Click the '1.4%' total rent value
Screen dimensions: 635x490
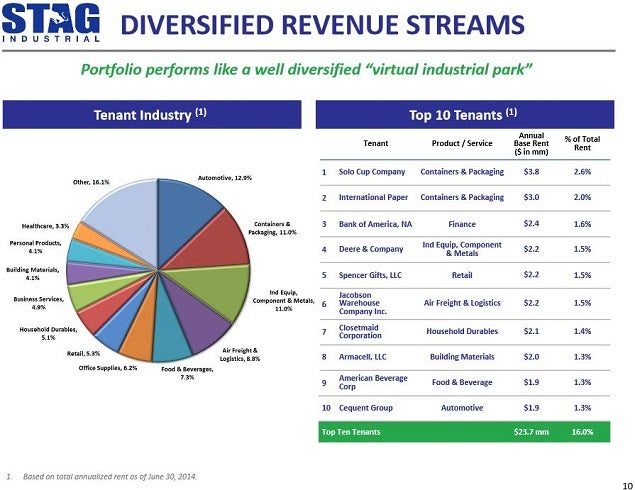pyautogui.click(x=582, y=331)
